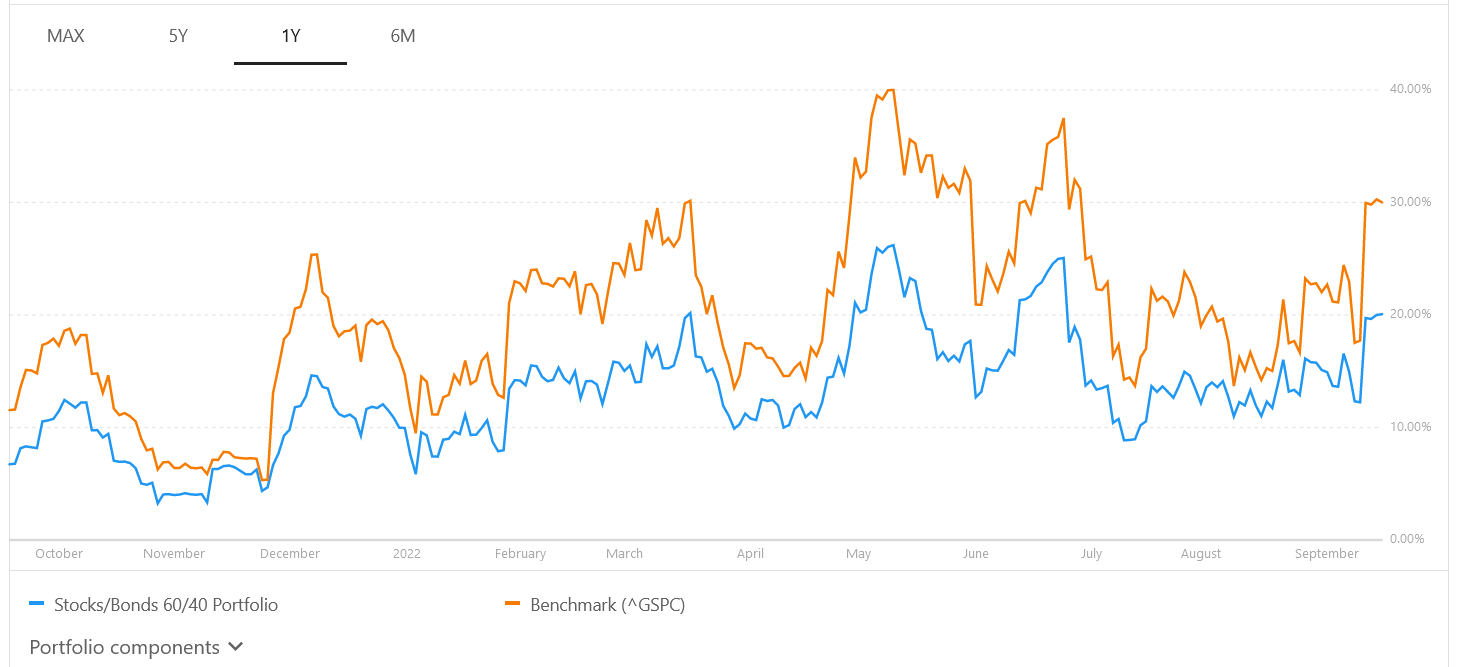Viewport: 1458px width, 667px height.
Task: Show the 6M time range
Action: [x=403, y=36]
